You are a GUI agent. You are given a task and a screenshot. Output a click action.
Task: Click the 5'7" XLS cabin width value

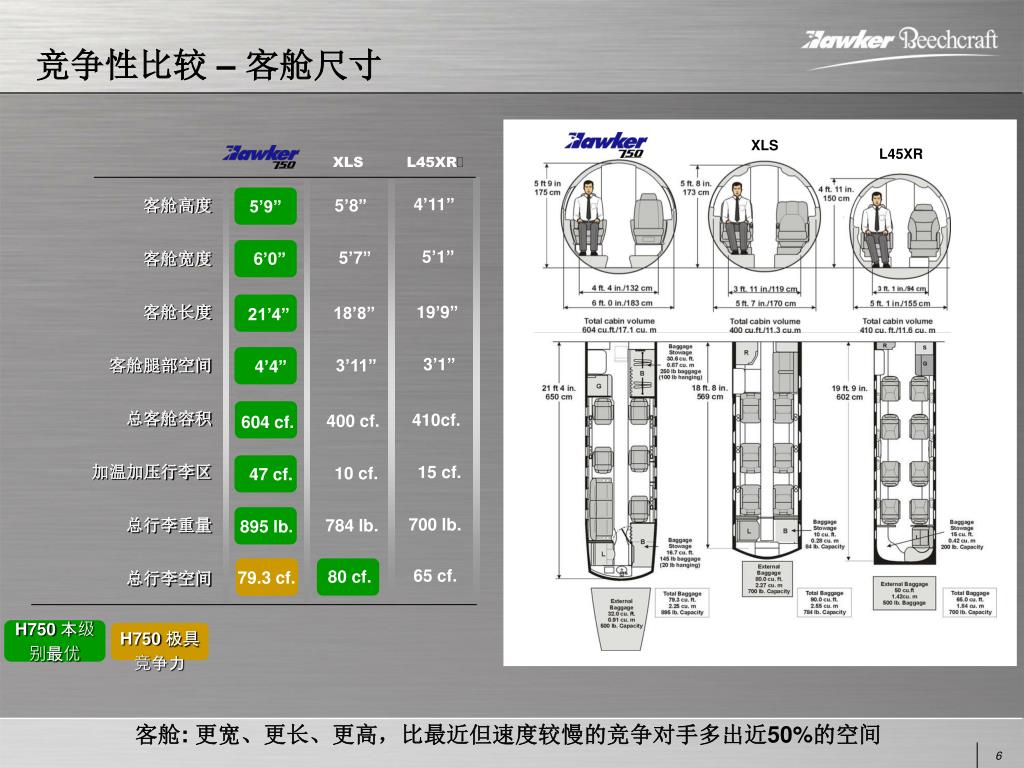pyautogui.click(x=355, y=258)
